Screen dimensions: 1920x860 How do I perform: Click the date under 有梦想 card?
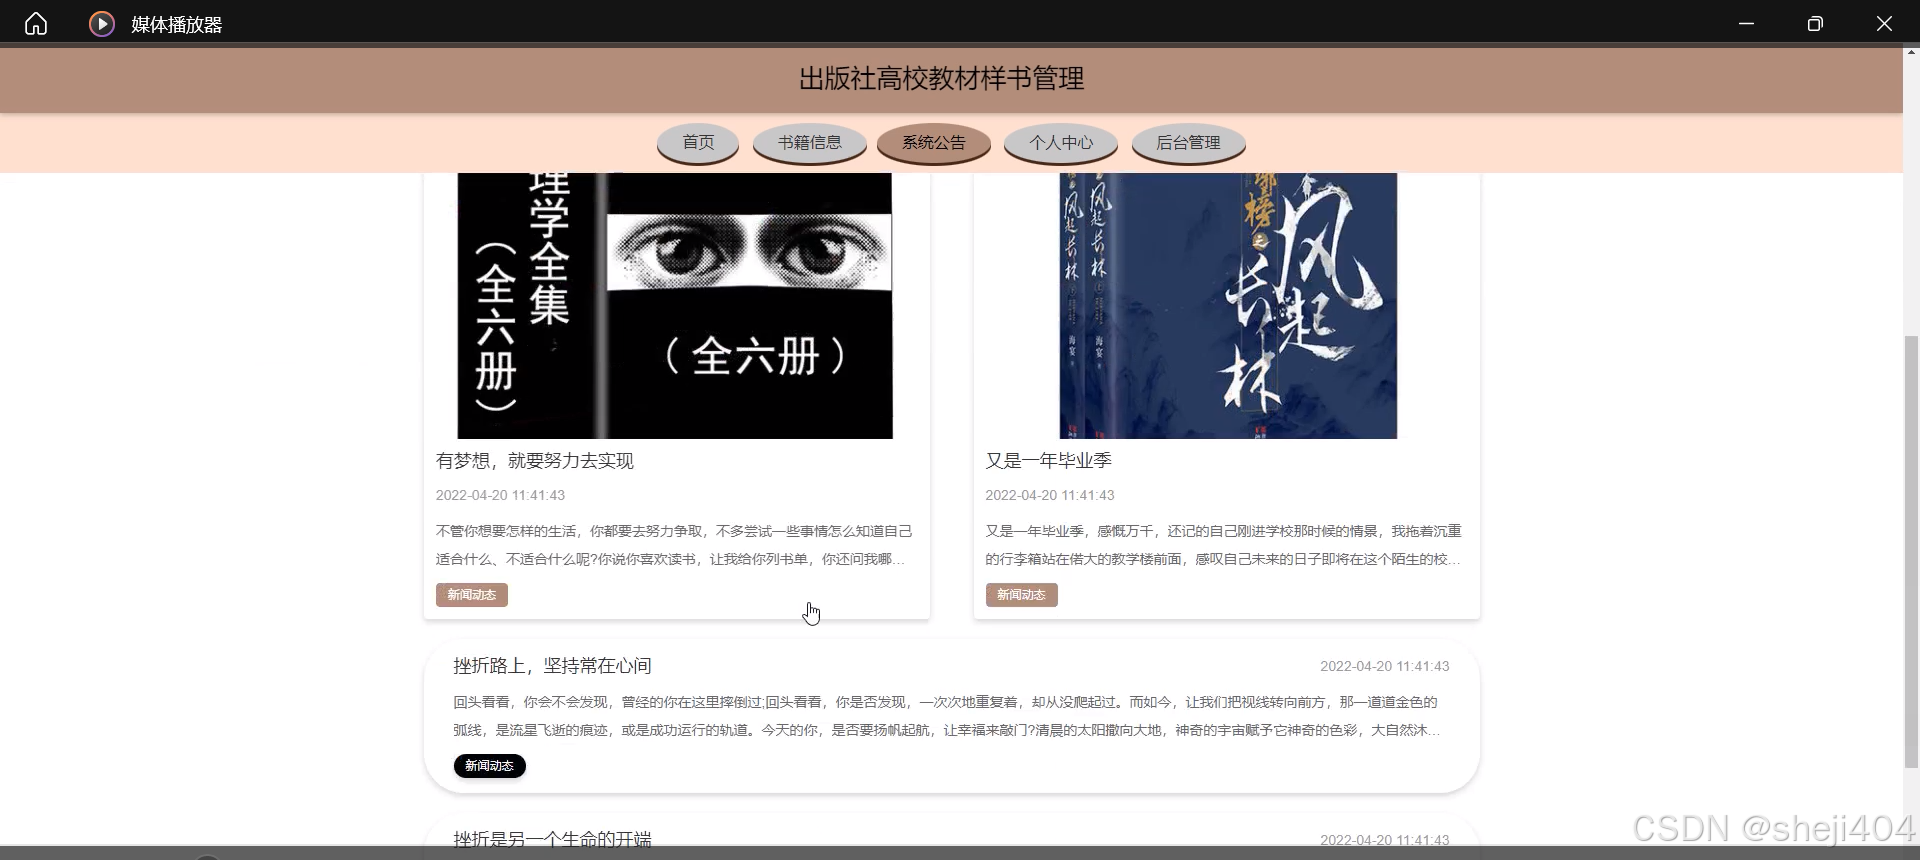500,495
